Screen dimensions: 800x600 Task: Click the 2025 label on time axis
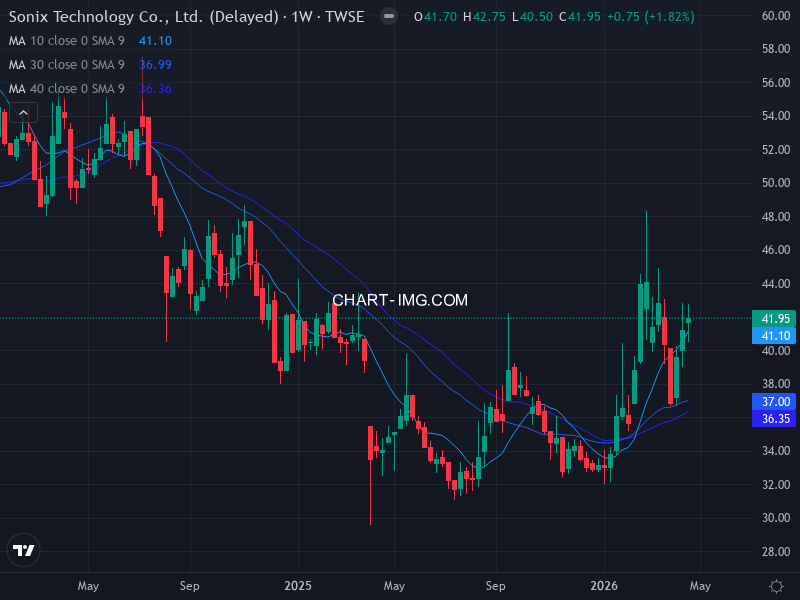tap(298, 586)
